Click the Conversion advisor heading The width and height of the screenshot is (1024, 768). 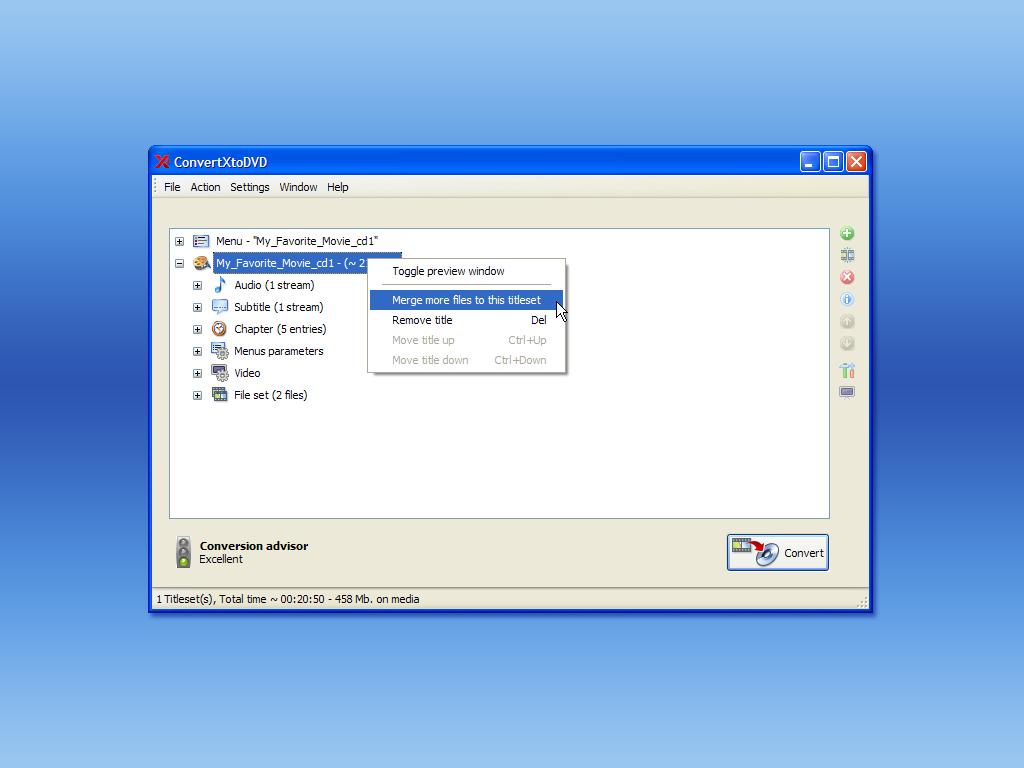[x=254, y=546]
